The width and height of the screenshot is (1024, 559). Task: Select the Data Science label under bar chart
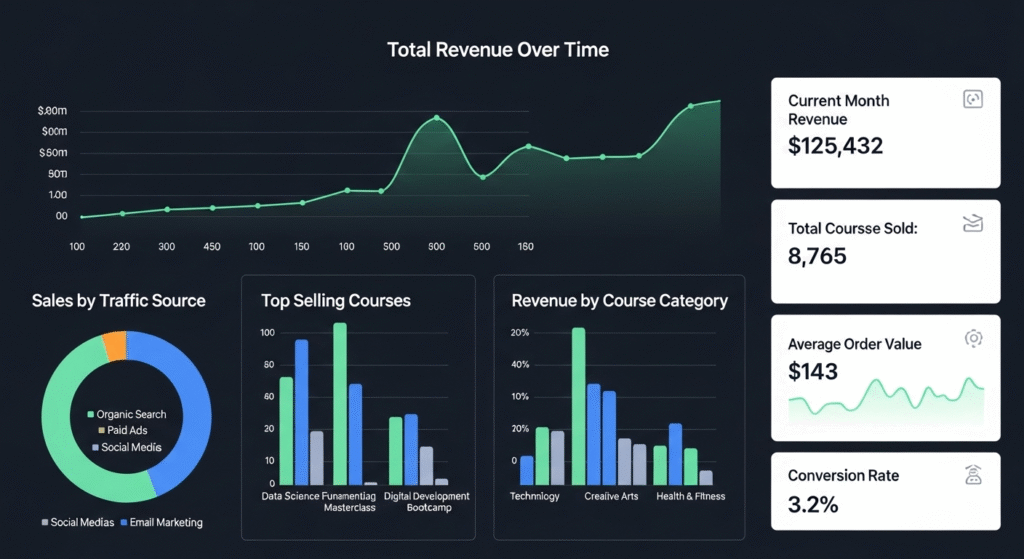click(x=291, y=496)
